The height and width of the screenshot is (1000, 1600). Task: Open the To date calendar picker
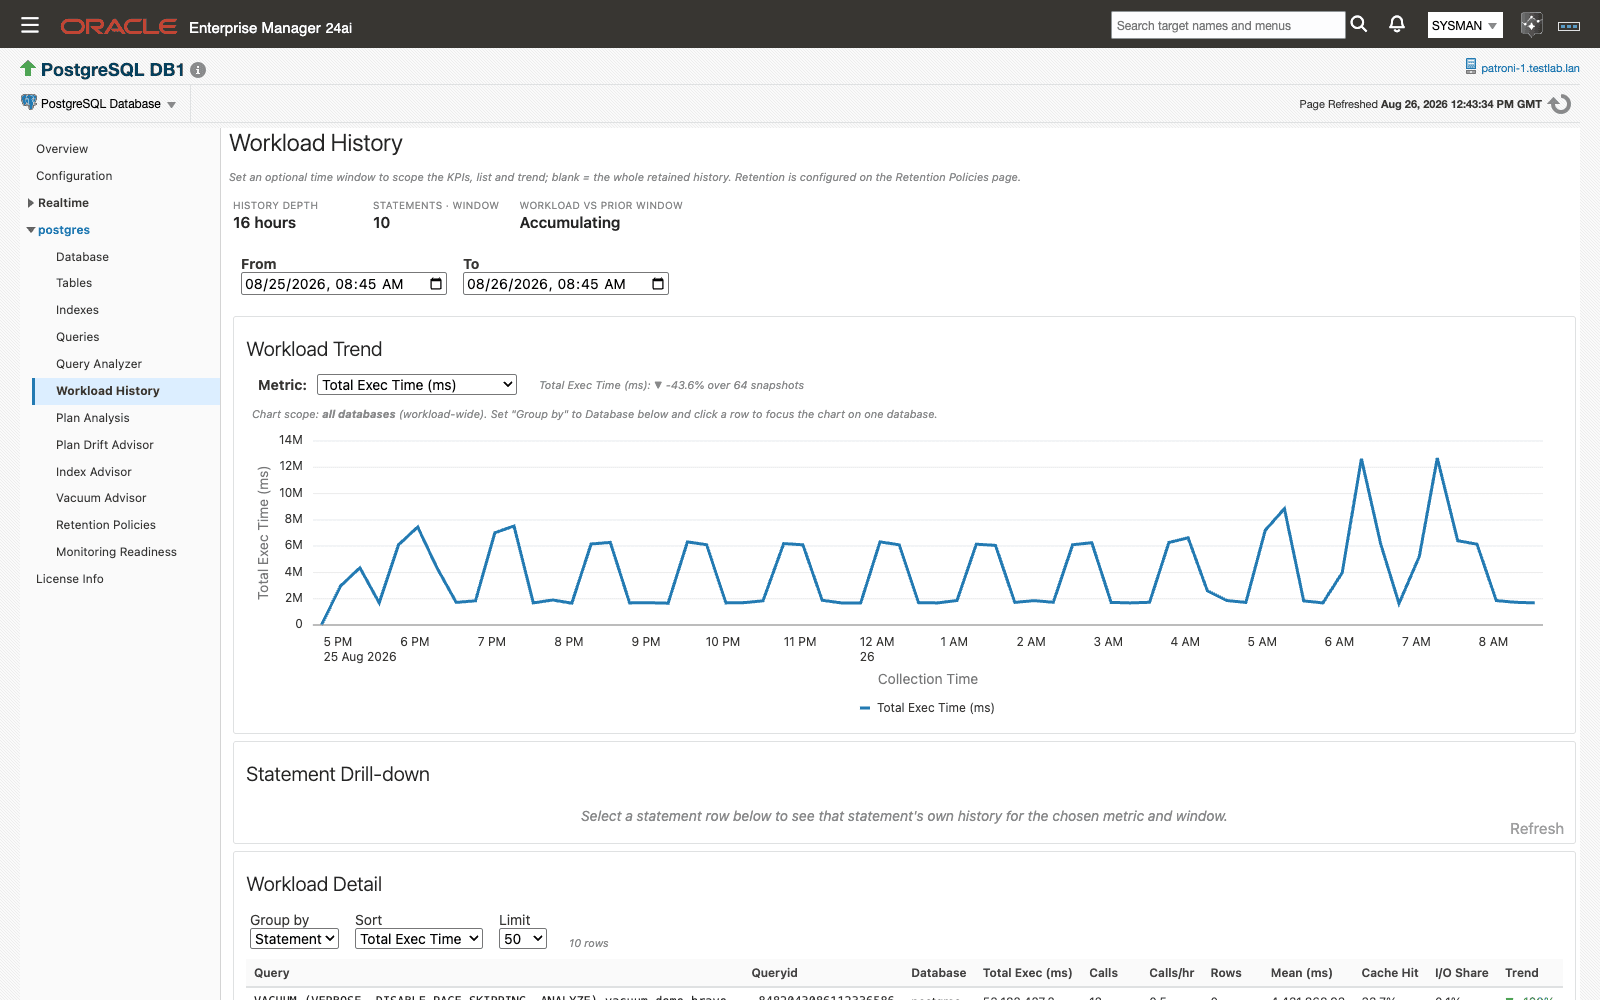click(658, 284)
